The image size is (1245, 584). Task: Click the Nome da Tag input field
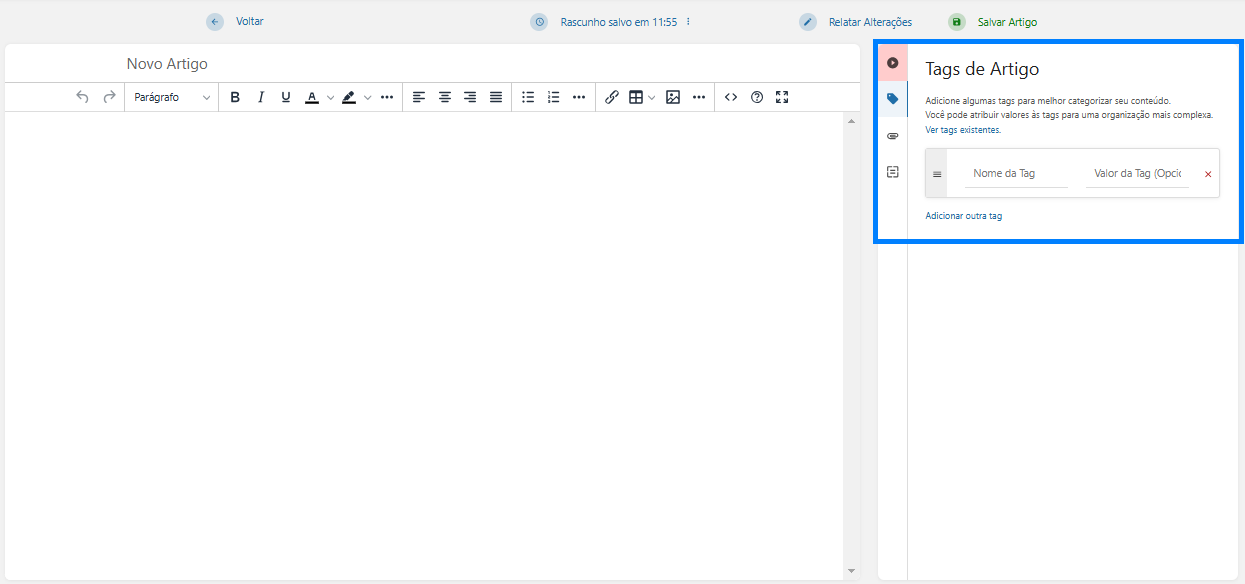click(1015, 173)
